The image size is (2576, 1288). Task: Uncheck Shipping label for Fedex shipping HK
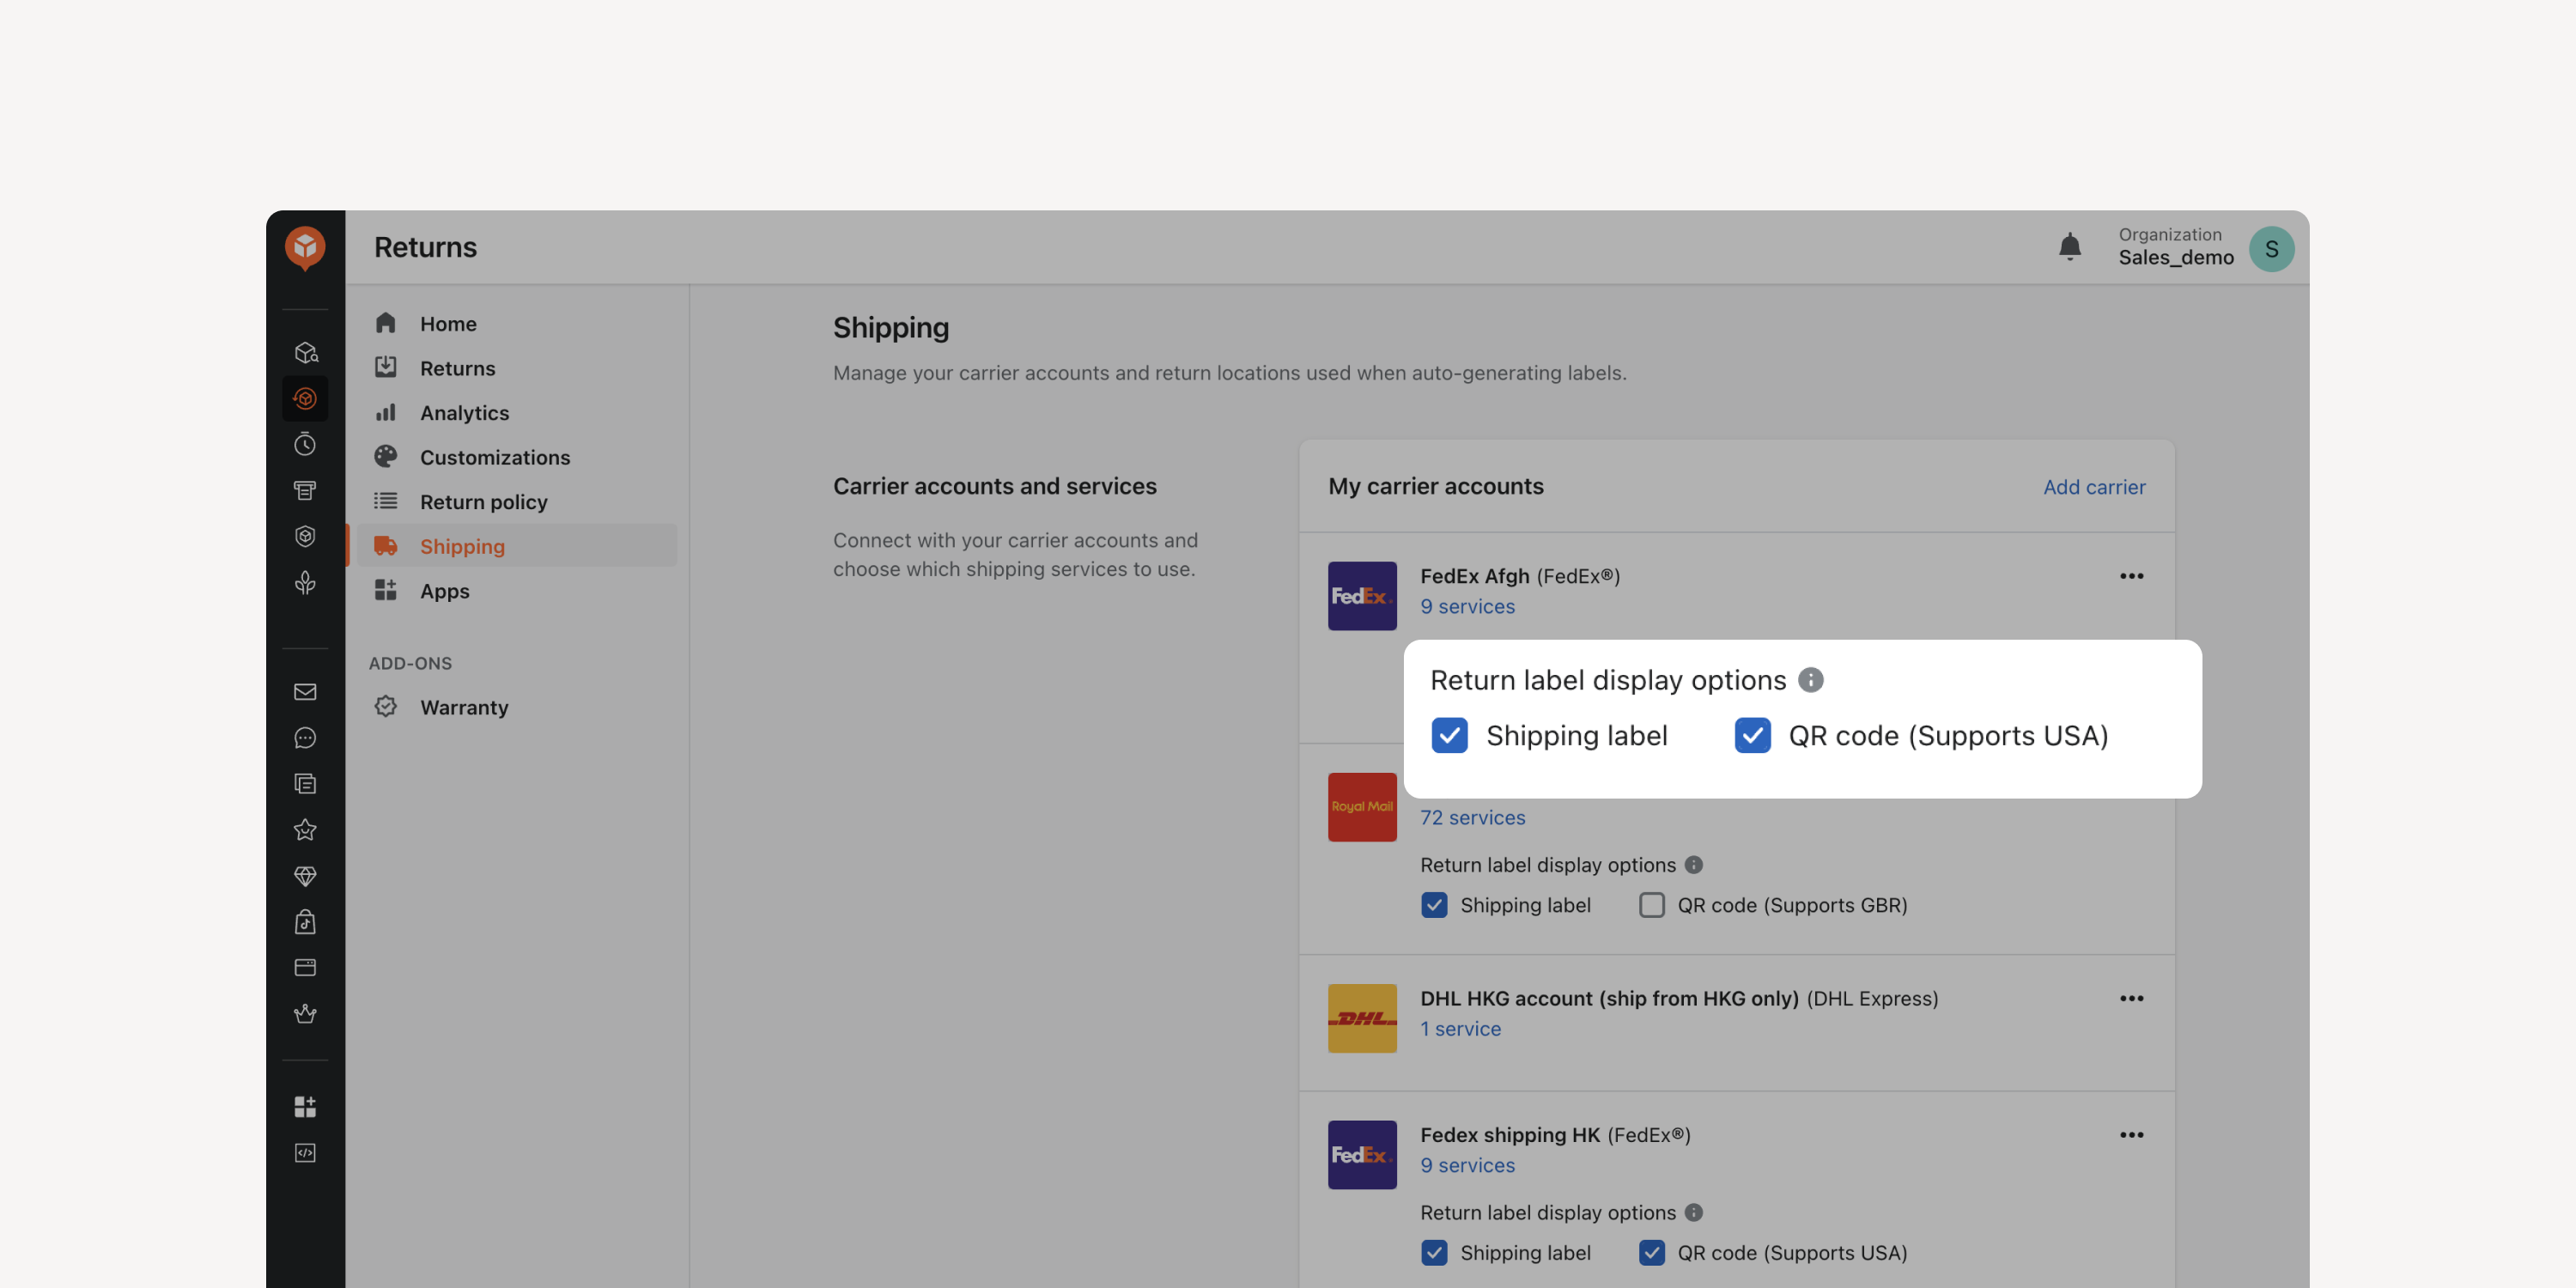click(x=1434, y=1253)
